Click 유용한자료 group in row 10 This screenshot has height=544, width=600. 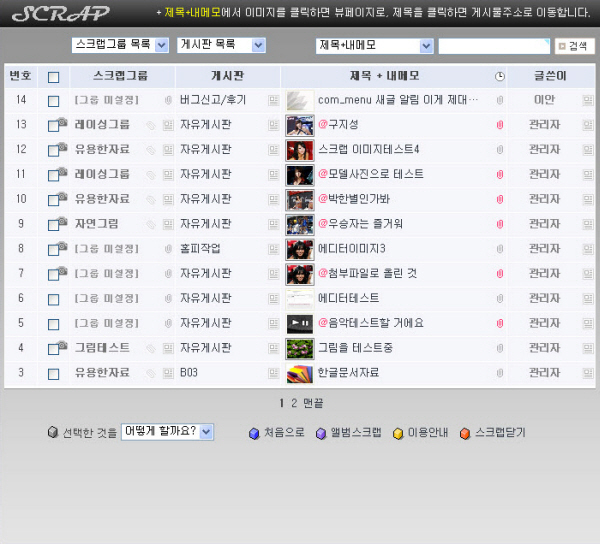(x=102, y=199)
